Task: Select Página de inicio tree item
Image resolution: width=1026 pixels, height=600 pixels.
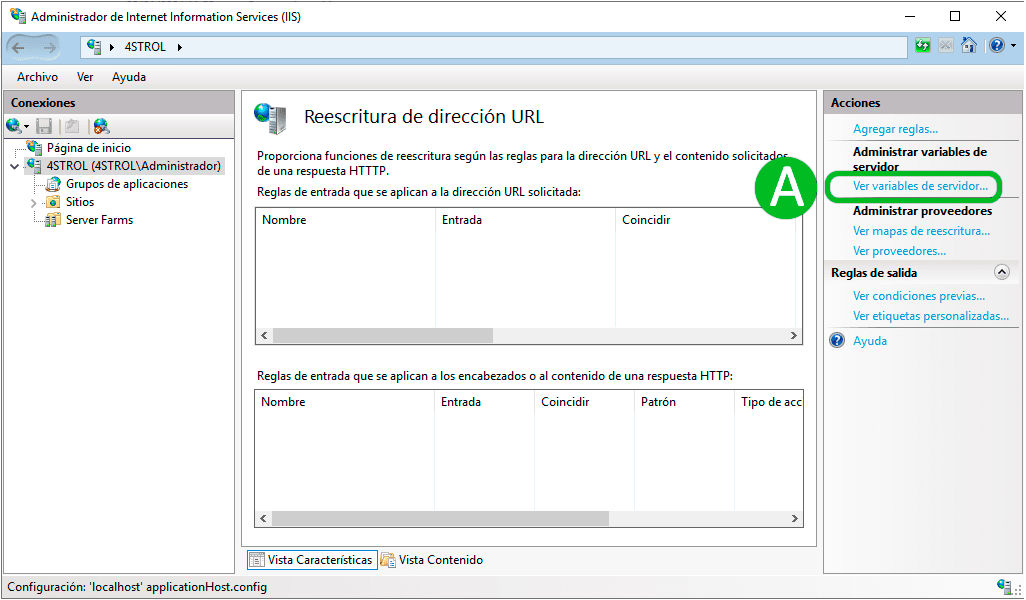Action: tap(89, 148)
